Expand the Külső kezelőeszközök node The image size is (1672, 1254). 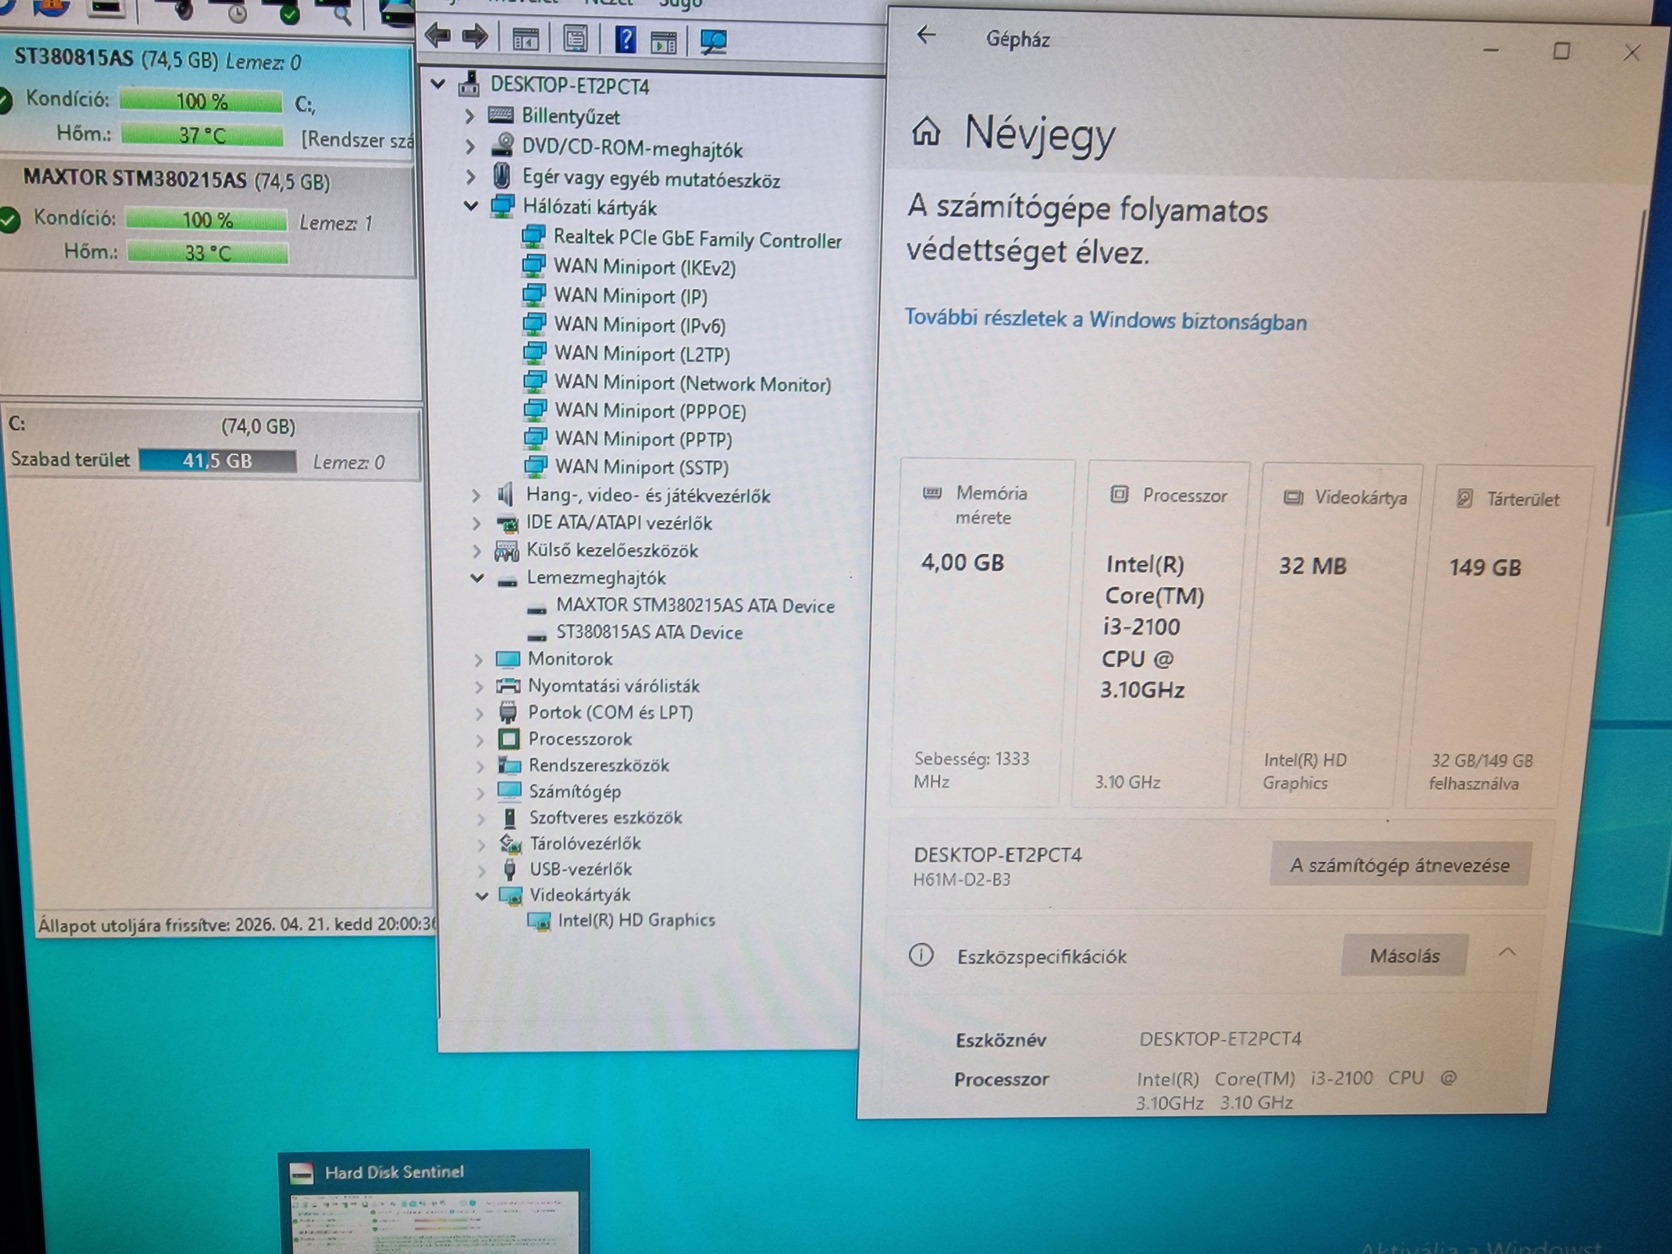click(x=478, y=550)
